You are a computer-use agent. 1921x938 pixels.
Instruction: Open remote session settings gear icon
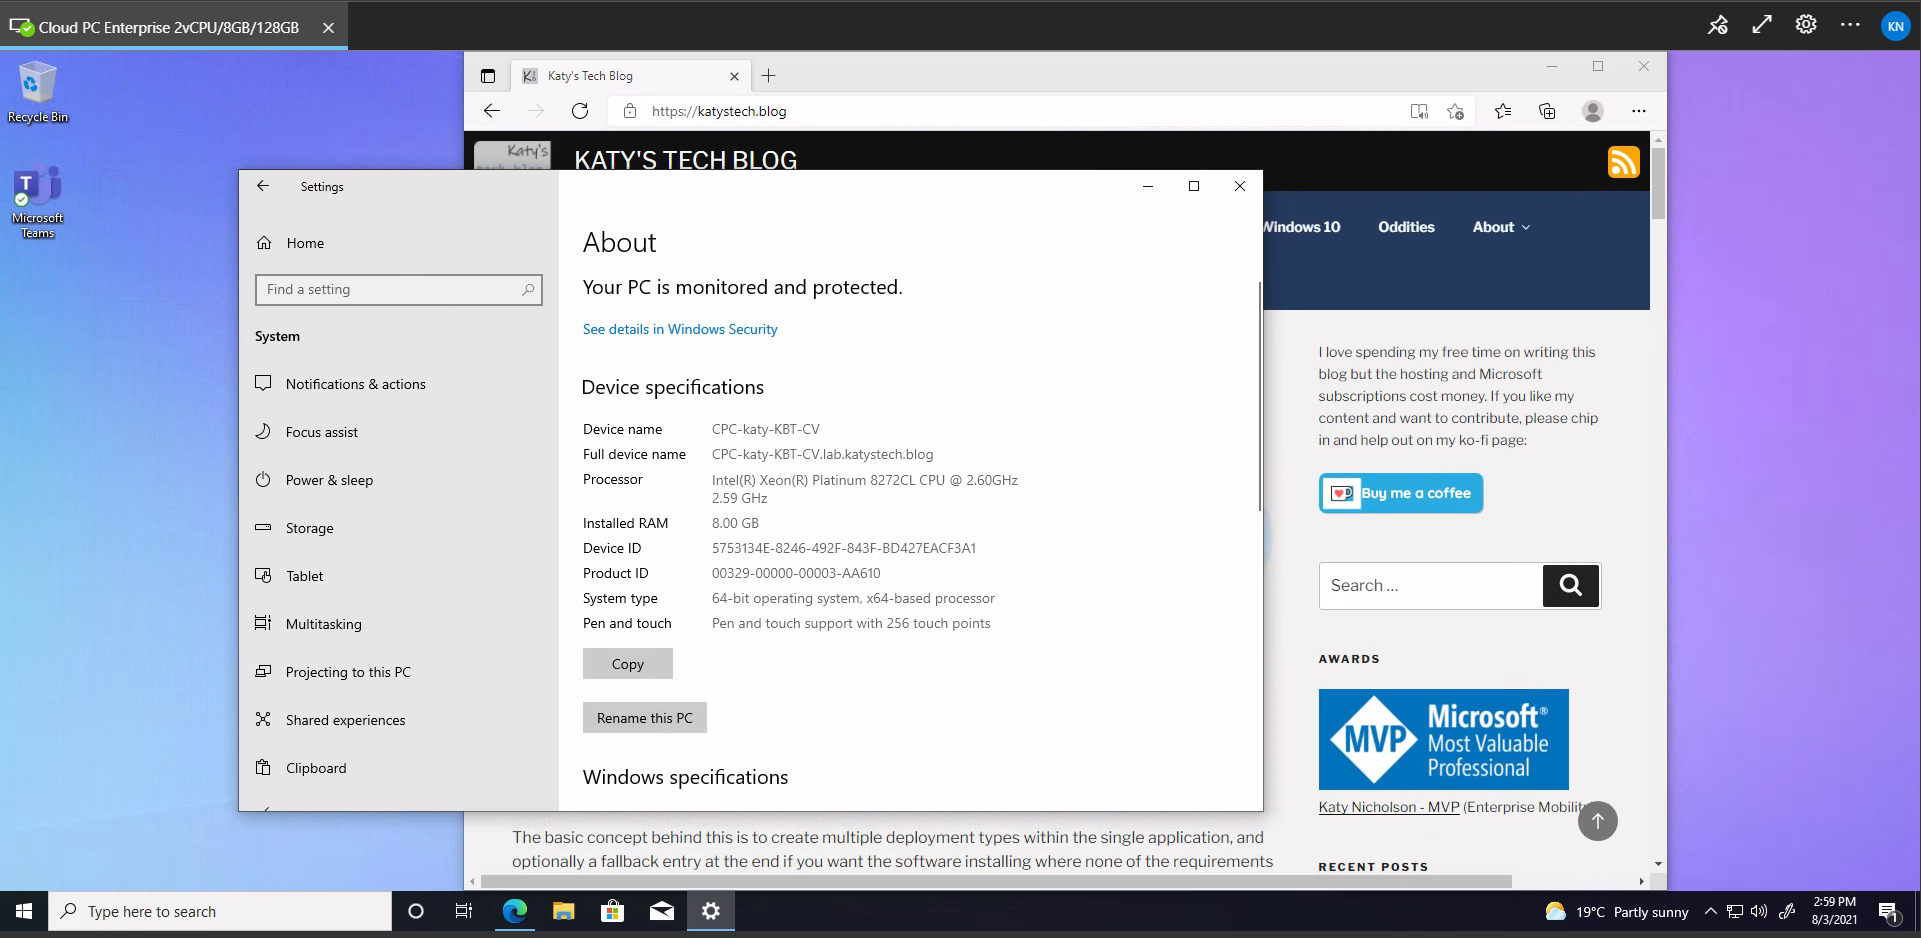click(1805, 25)
